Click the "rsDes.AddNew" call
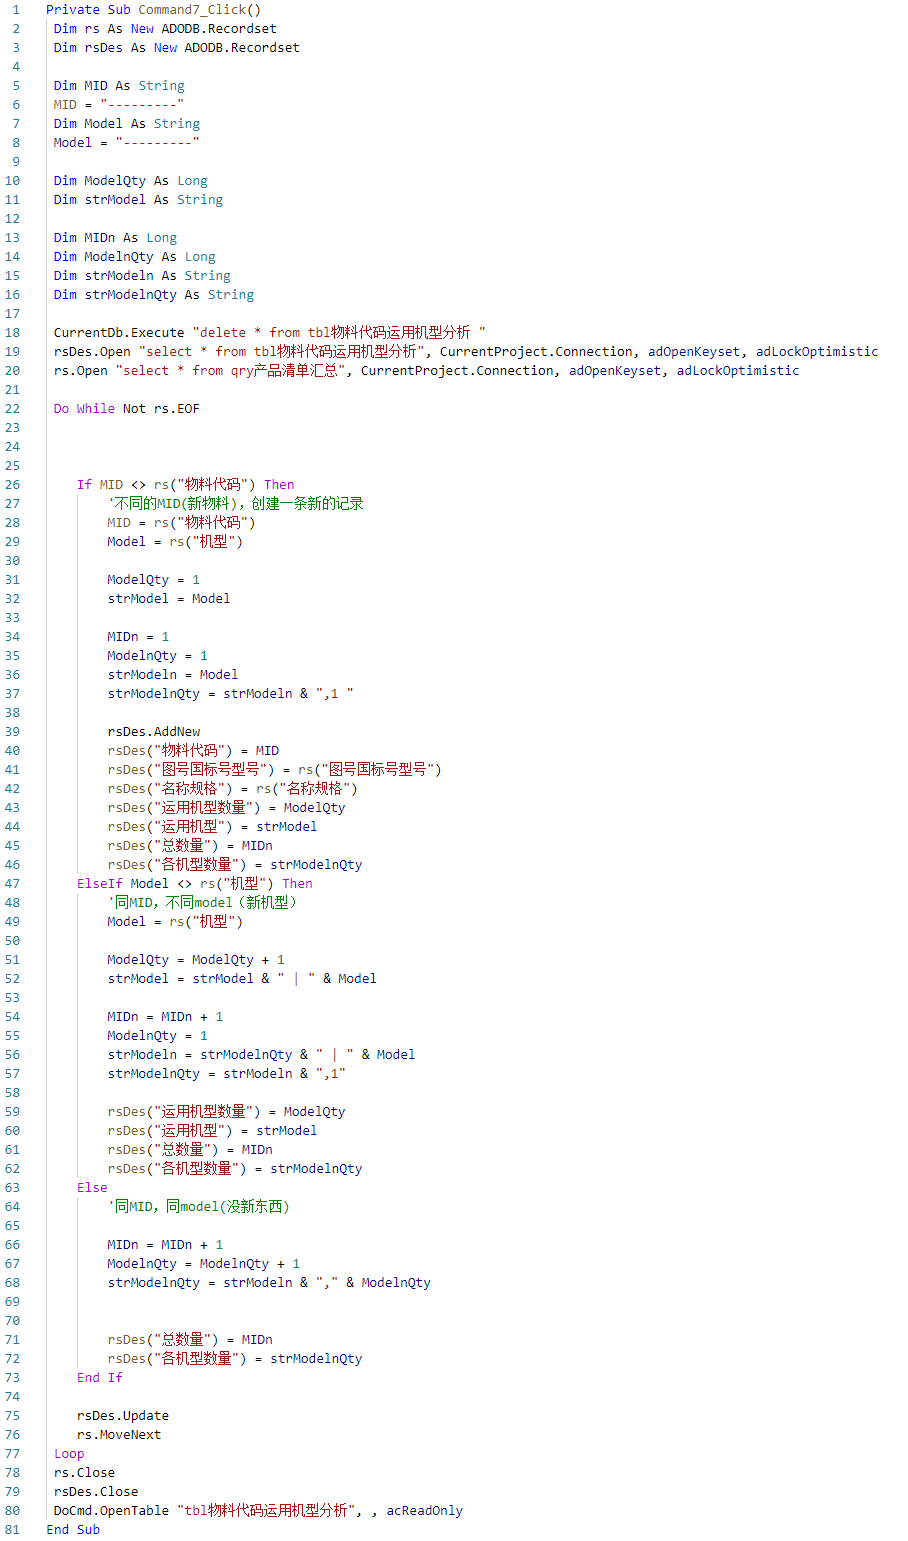The width and height of the screenshot is (908, 1541). coord(154,732)
